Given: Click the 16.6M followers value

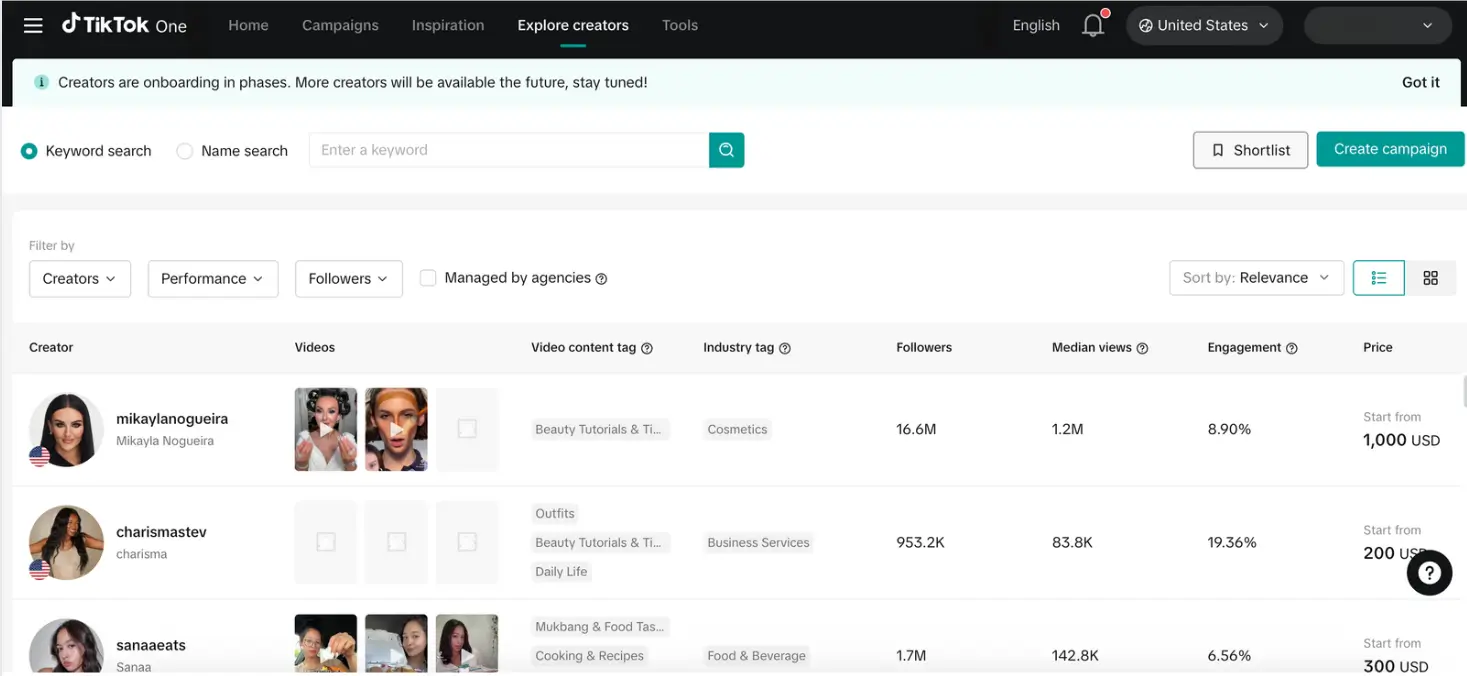Looking at the screenshot, I should pyautogui.click(x=916, y=429).
